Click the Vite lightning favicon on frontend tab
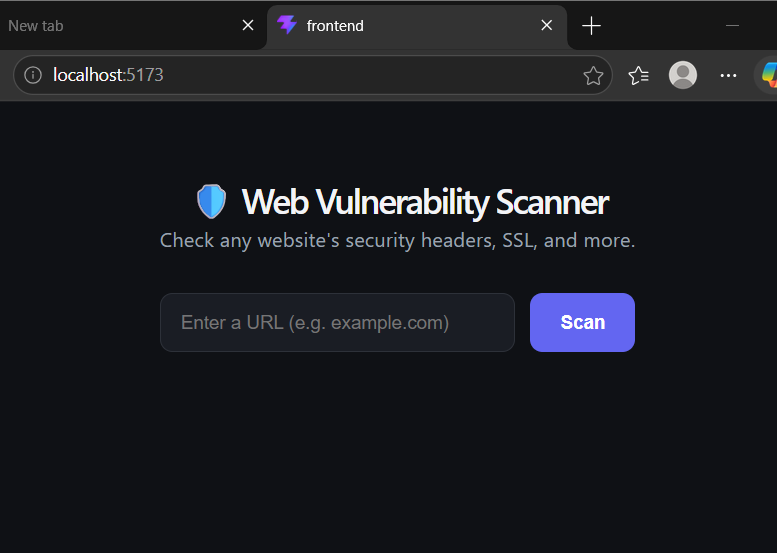Viewport: 777px width, 553px height. (x=287, y=25)
